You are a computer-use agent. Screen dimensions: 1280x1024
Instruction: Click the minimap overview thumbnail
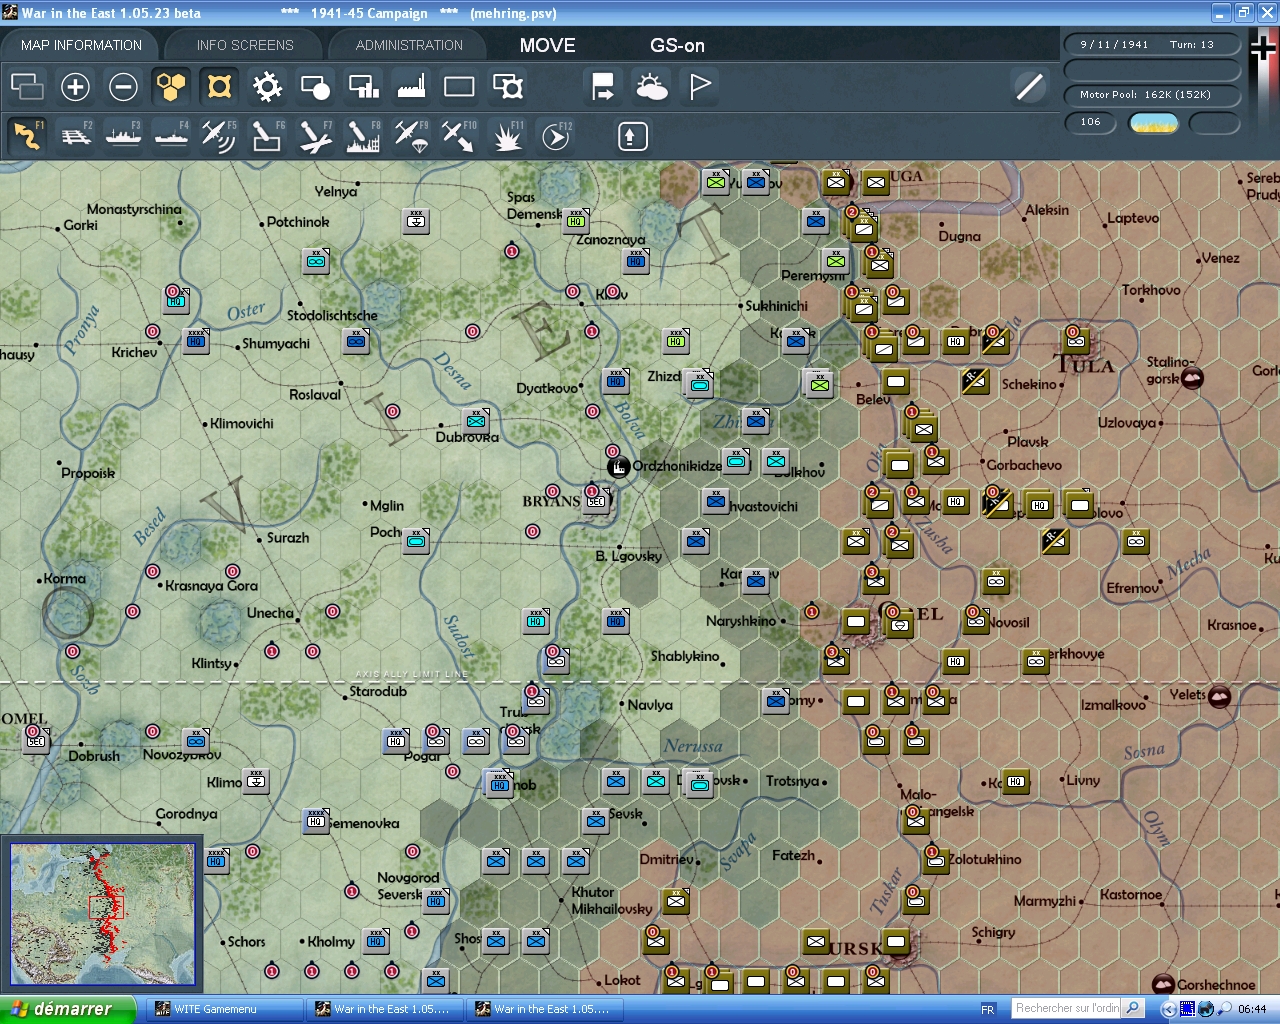[102, 914]
